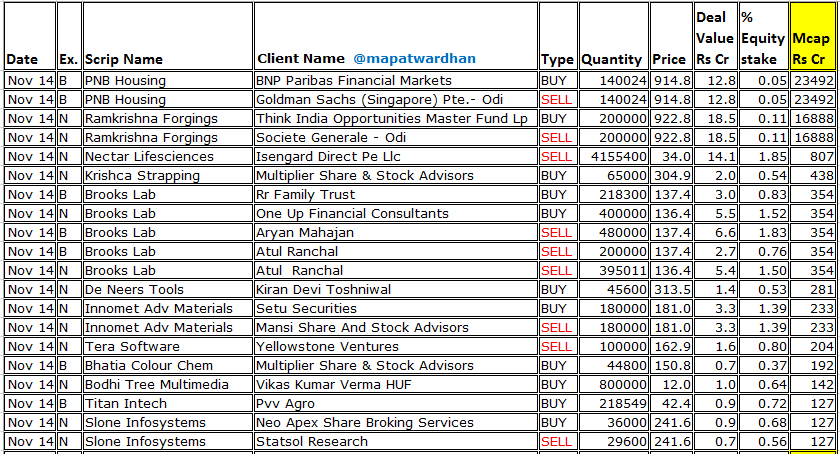
Task: Select the price 304.9 cell
Action: click(672, 175)
